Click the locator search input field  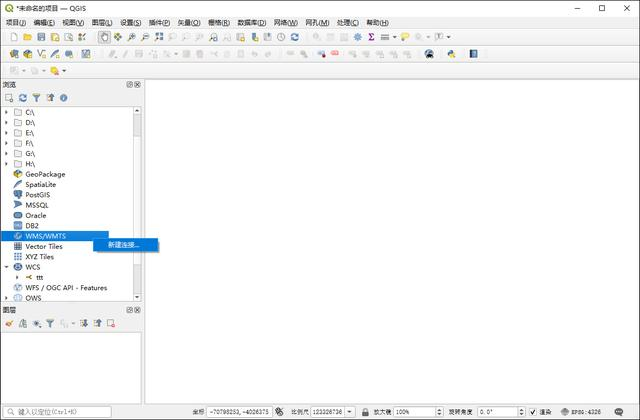[x=58, y=412]
